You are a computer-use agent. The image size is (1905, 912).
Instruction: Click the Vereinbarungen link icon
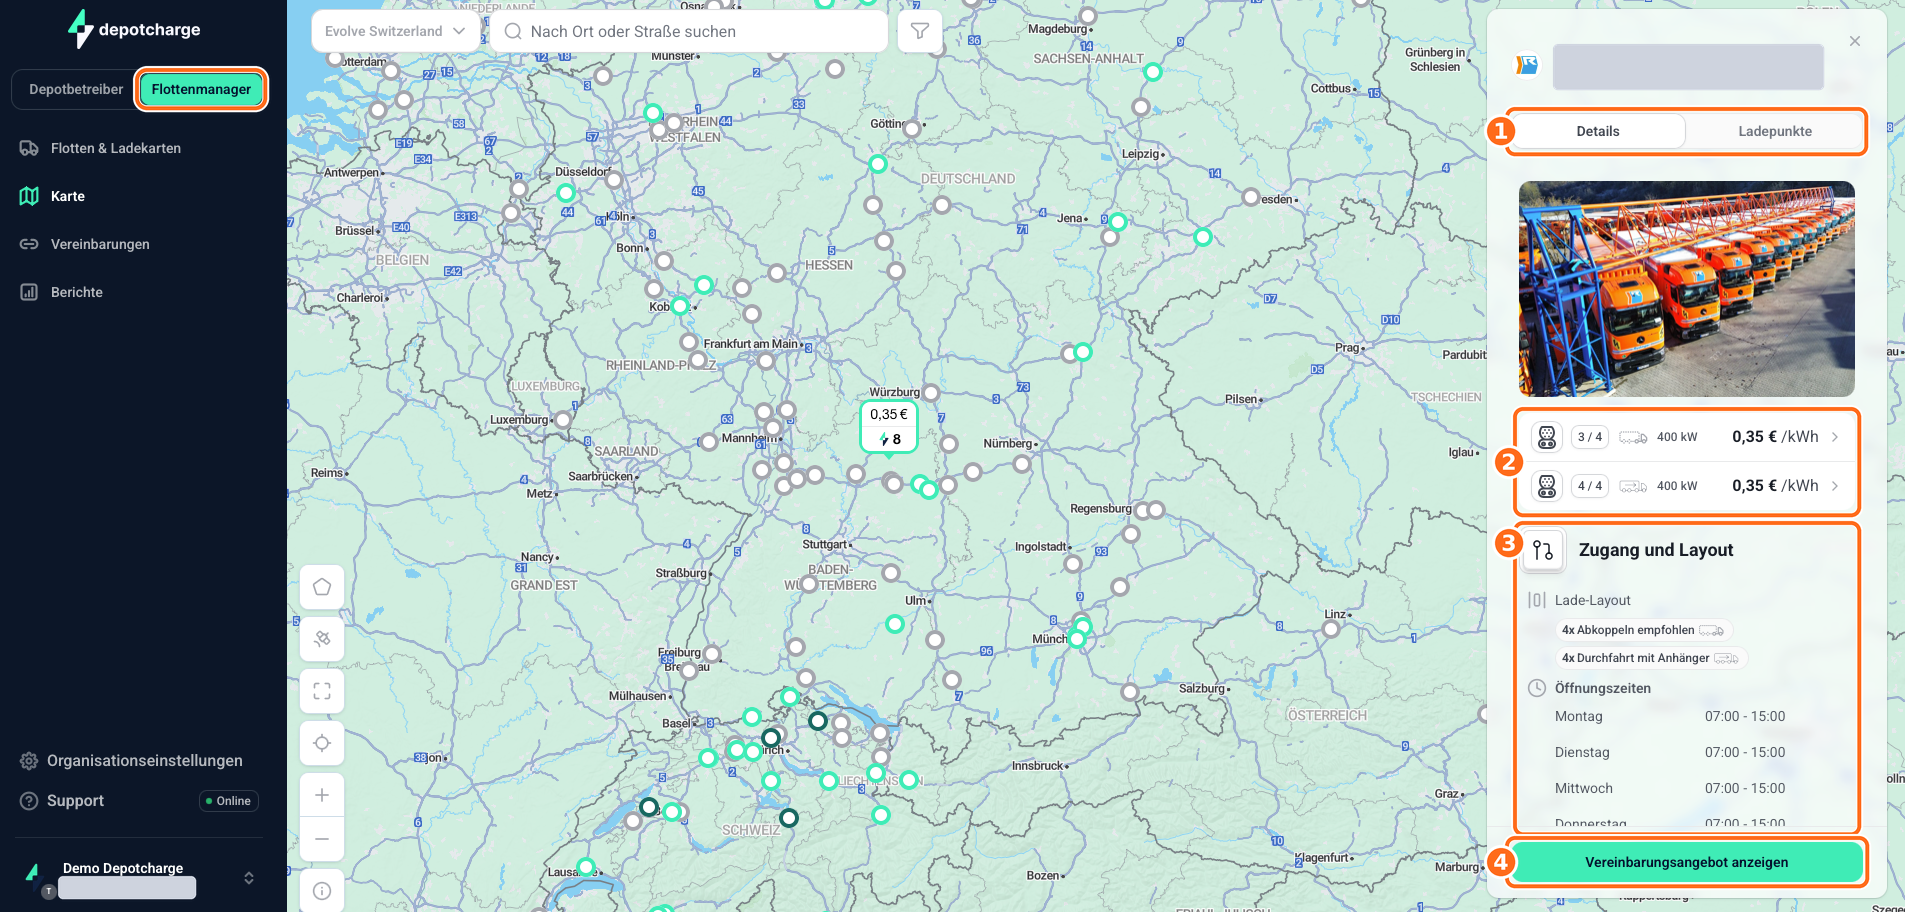coord(29,244)
